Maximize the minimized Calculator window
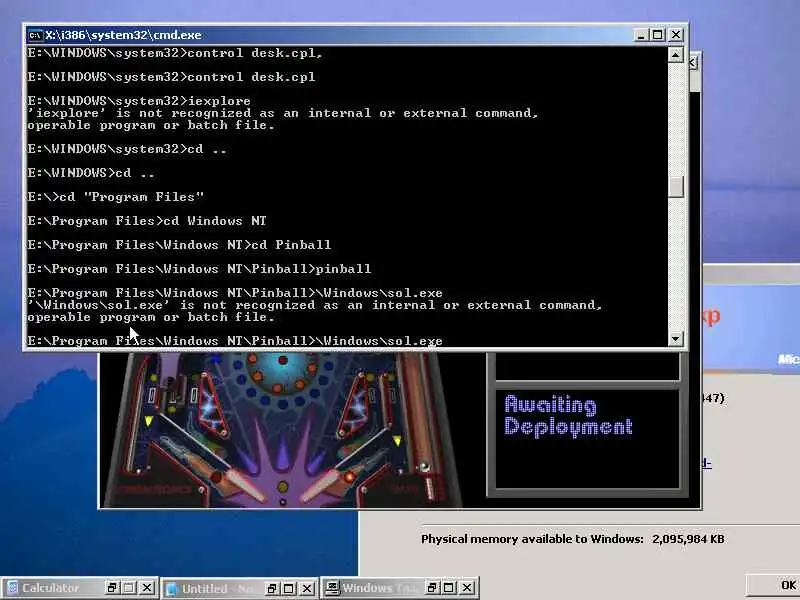The width and height of the screenshot is (800, 600). click(x=129, y=588)
